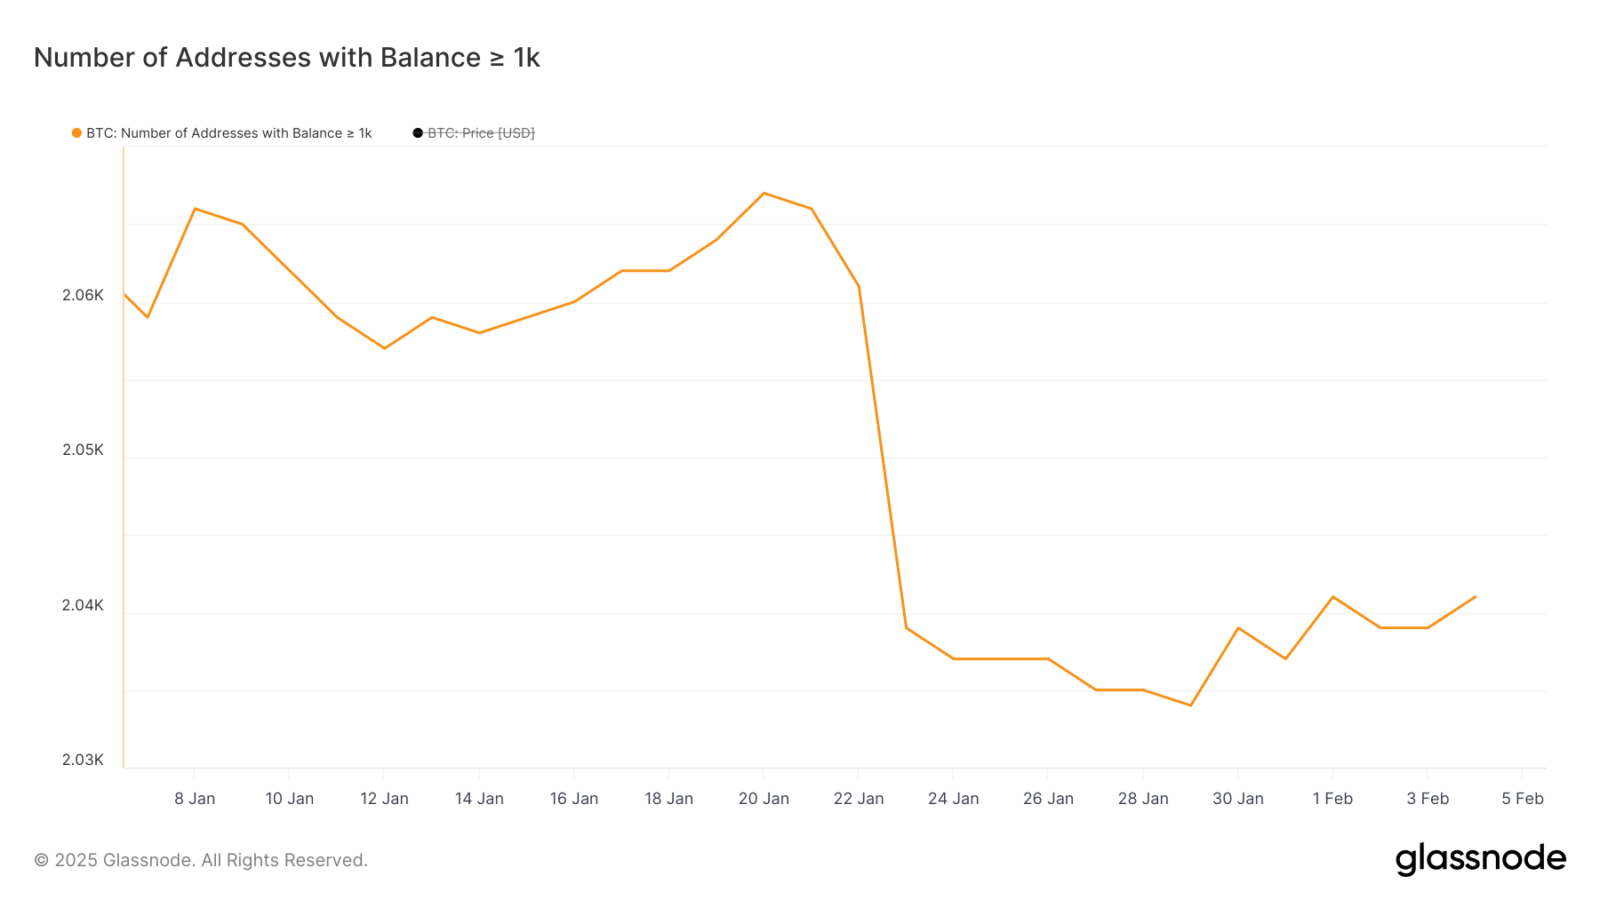
Task: Click the copyright Glassnode text
Action: [201, 860]
